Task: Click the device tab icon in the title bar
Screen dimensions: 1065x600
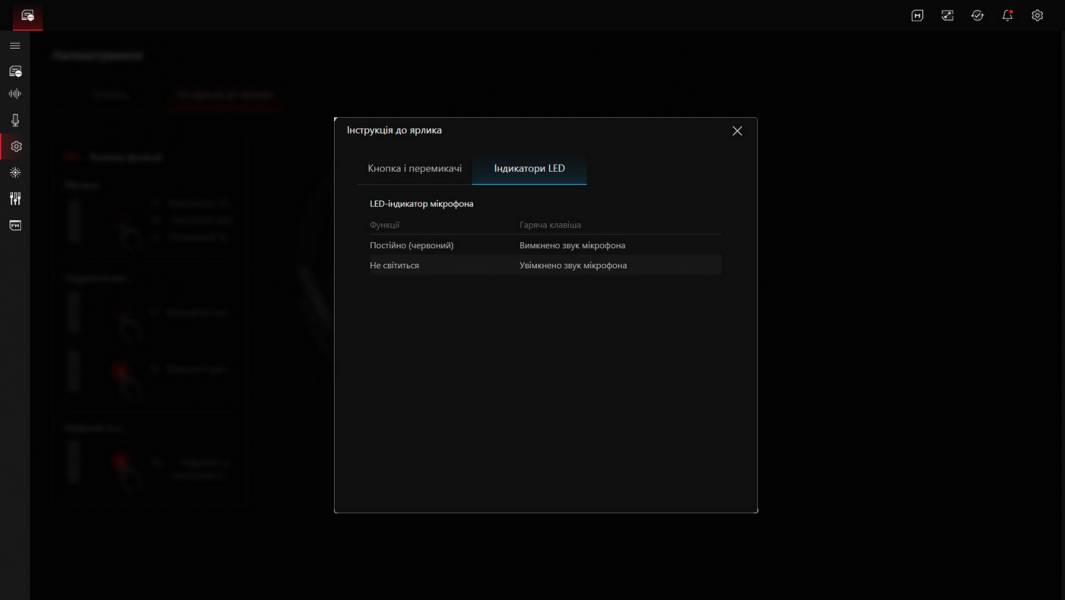Action: point(27,15)
